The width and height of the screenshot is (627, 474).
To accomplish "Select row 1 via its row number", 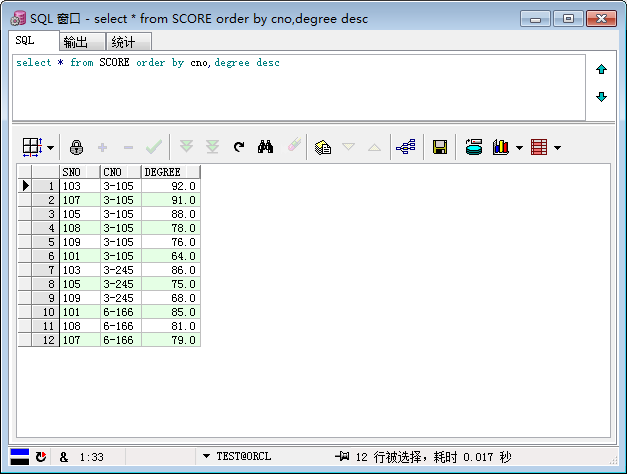I will (45, 186).
